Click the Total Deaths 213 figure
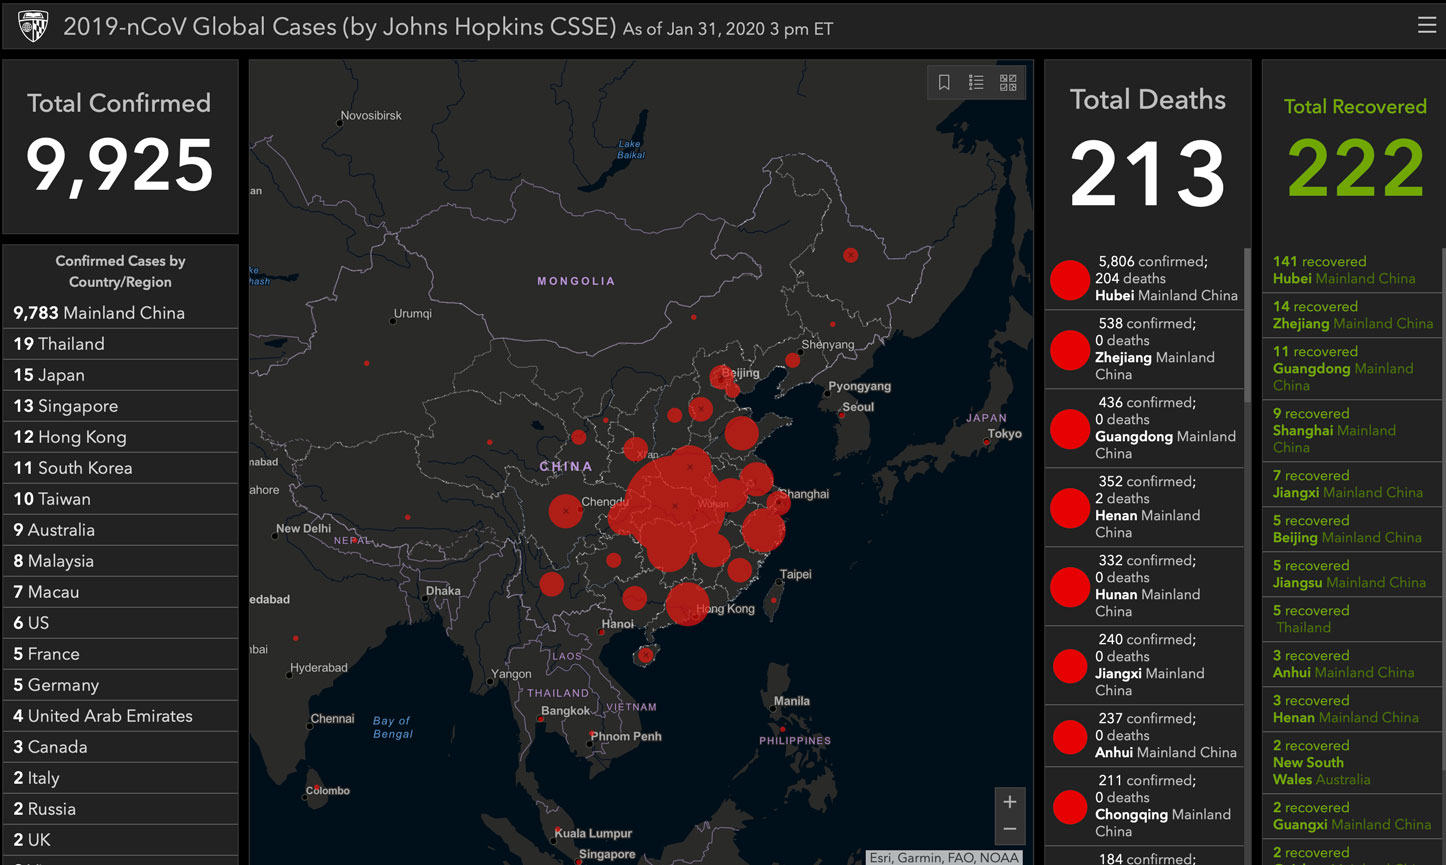This screenshot has height=865, width=1446. pyautogui.click(x=1147, y=174)
